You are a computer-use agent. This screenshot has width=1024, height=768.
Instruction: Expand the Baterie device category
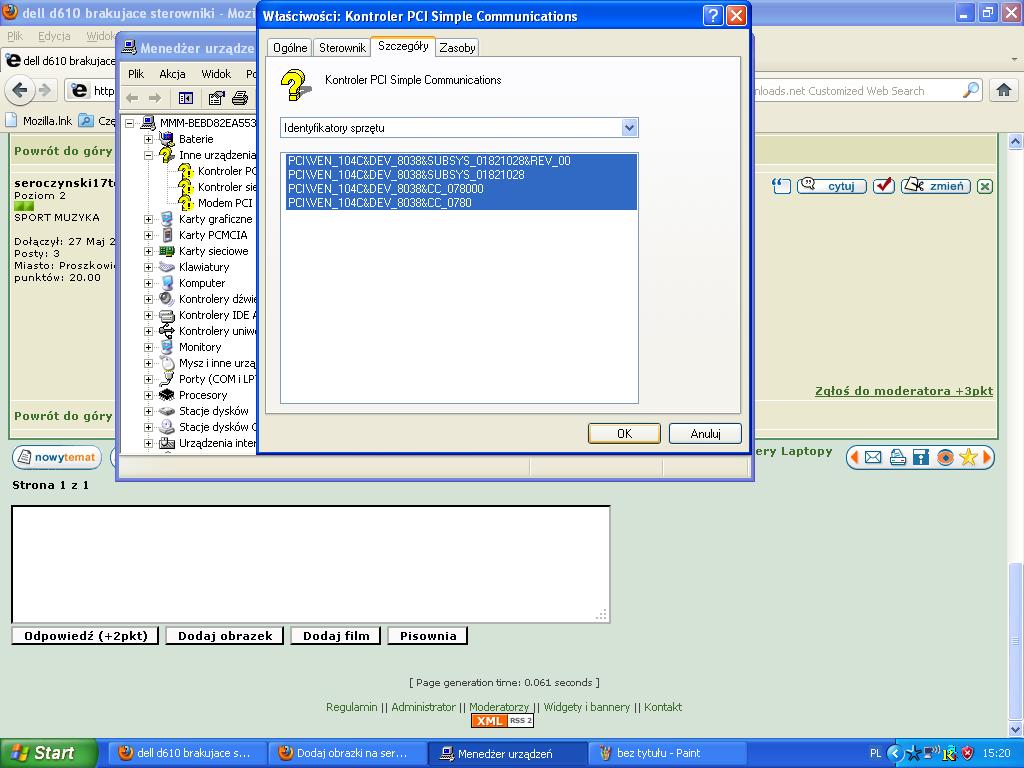click(x=148, y=139)
